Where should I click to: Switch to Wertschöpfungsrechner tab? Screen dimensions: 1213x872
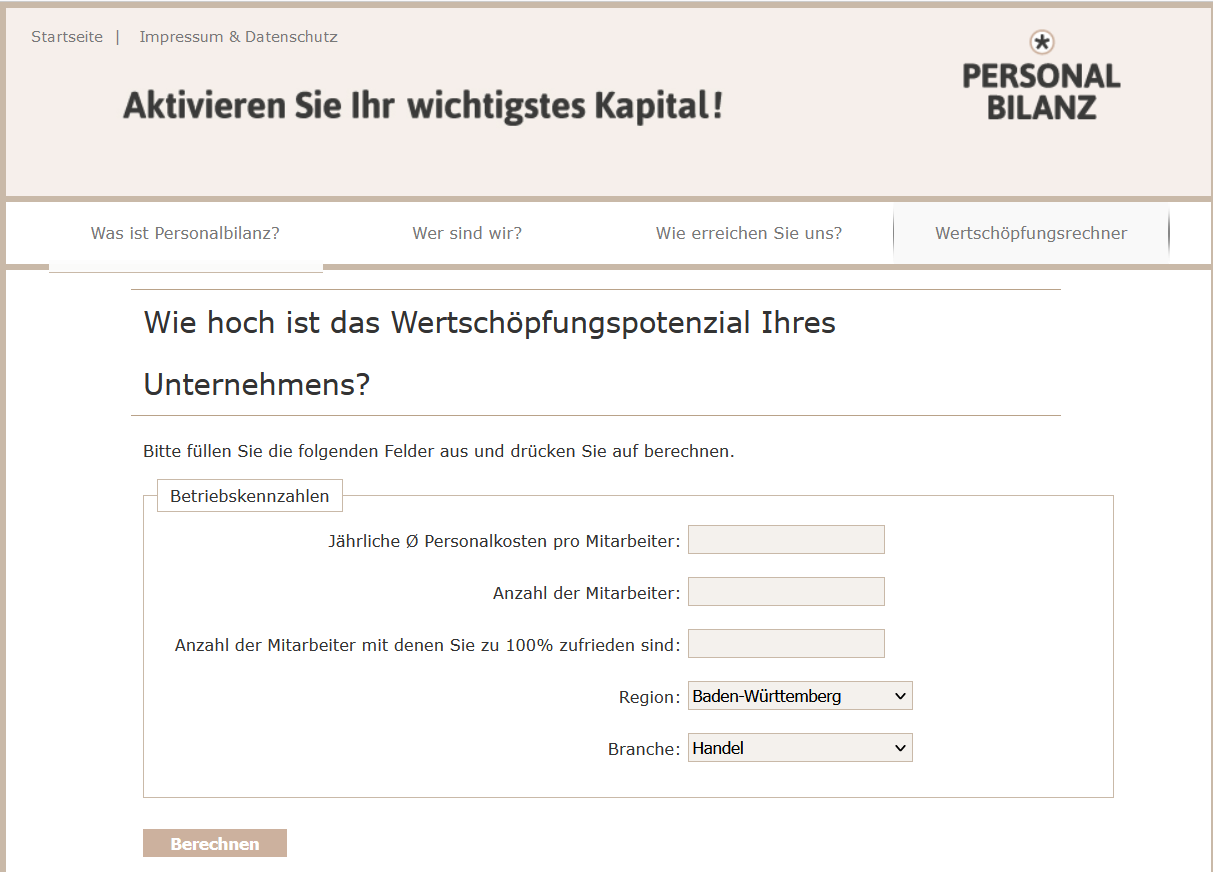(x=1031, y=233)
